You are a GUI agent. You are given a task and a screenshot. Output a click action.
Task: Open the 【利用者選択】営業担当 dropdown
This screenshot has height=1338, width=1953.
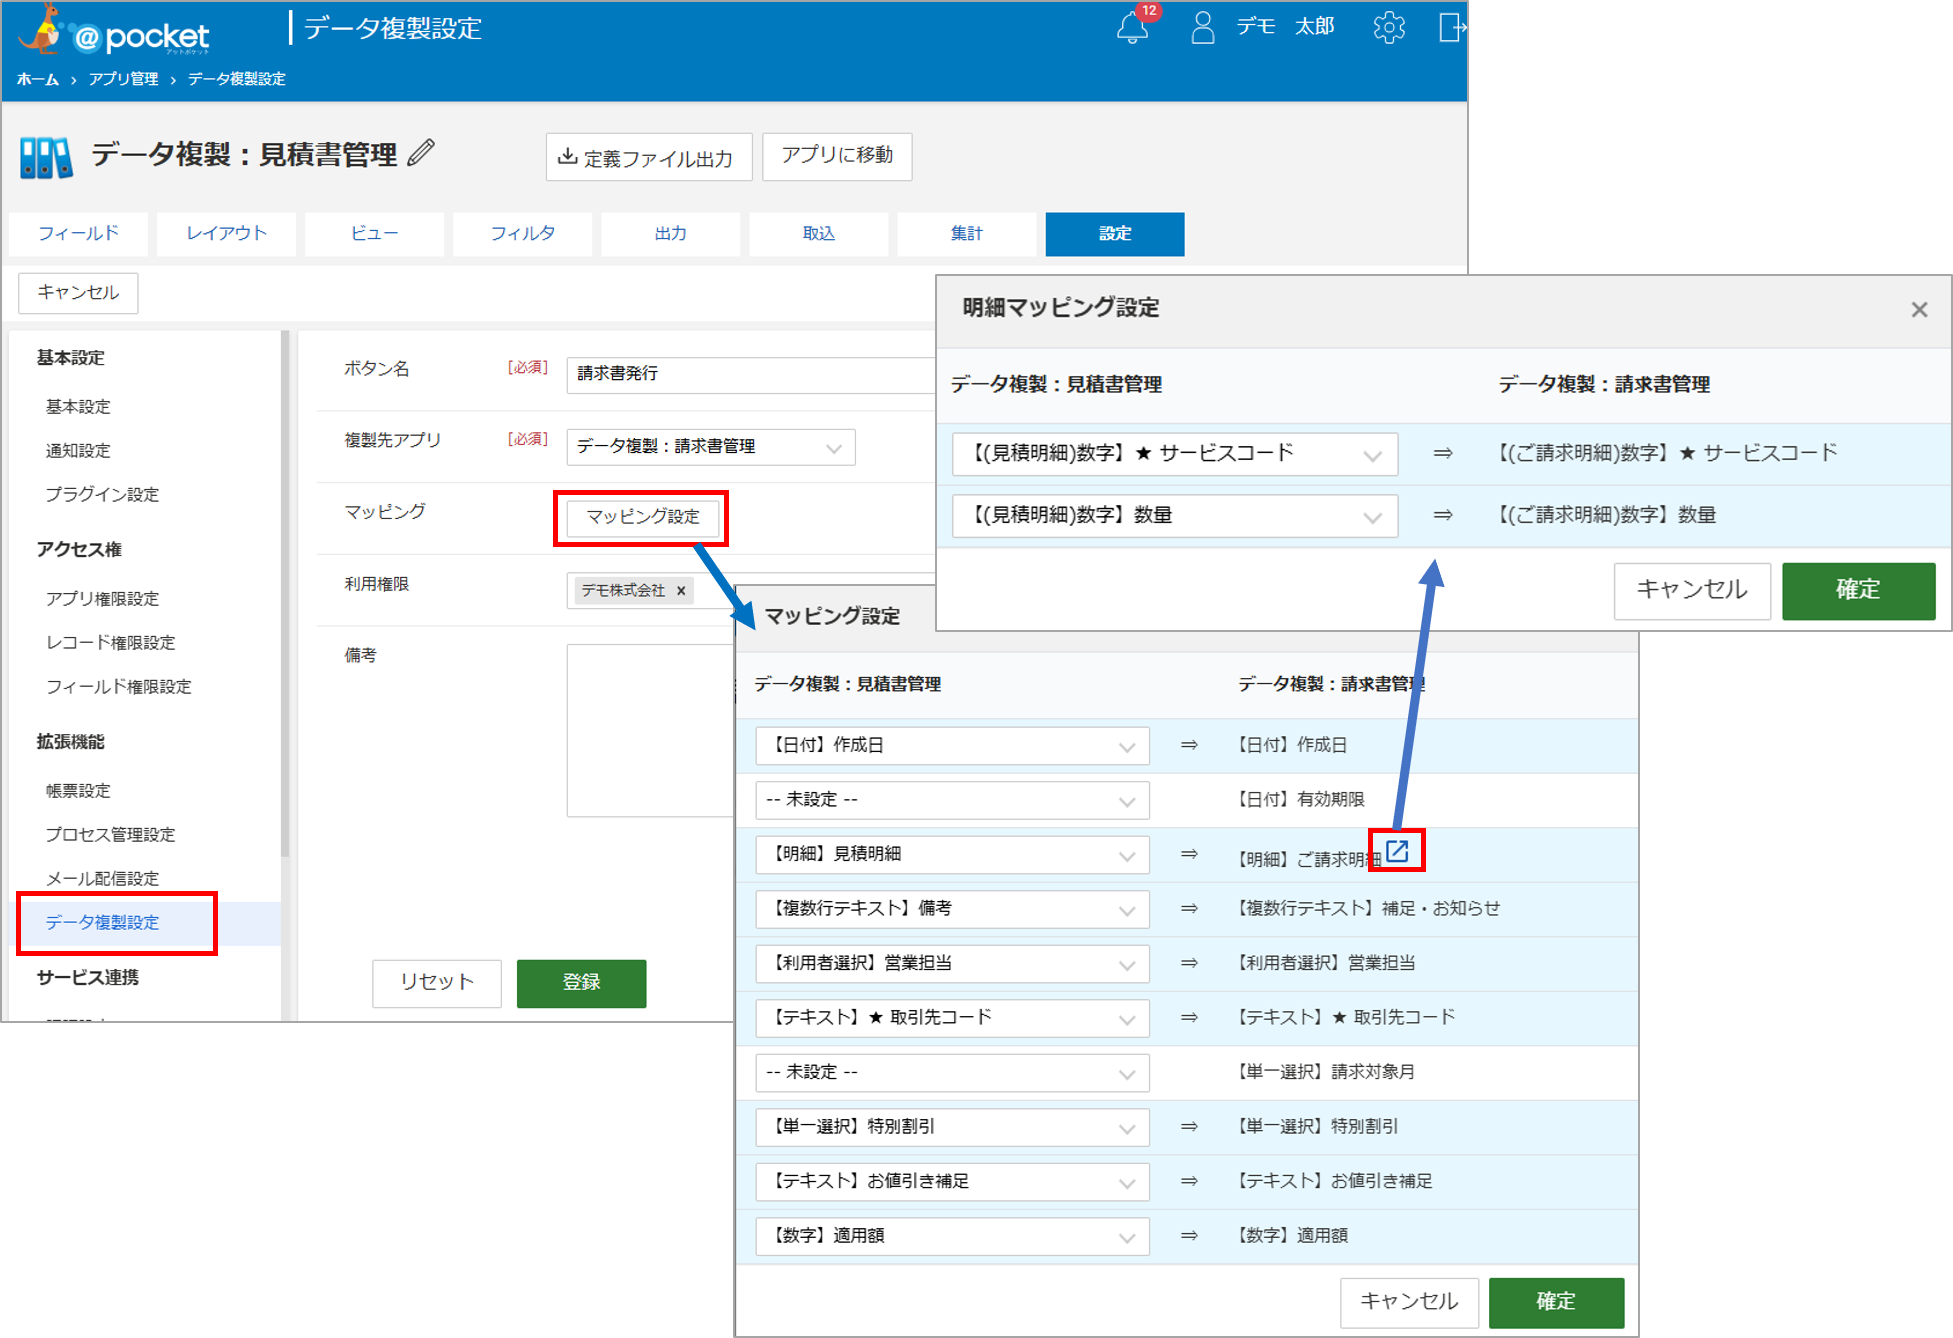coord(952,964)
